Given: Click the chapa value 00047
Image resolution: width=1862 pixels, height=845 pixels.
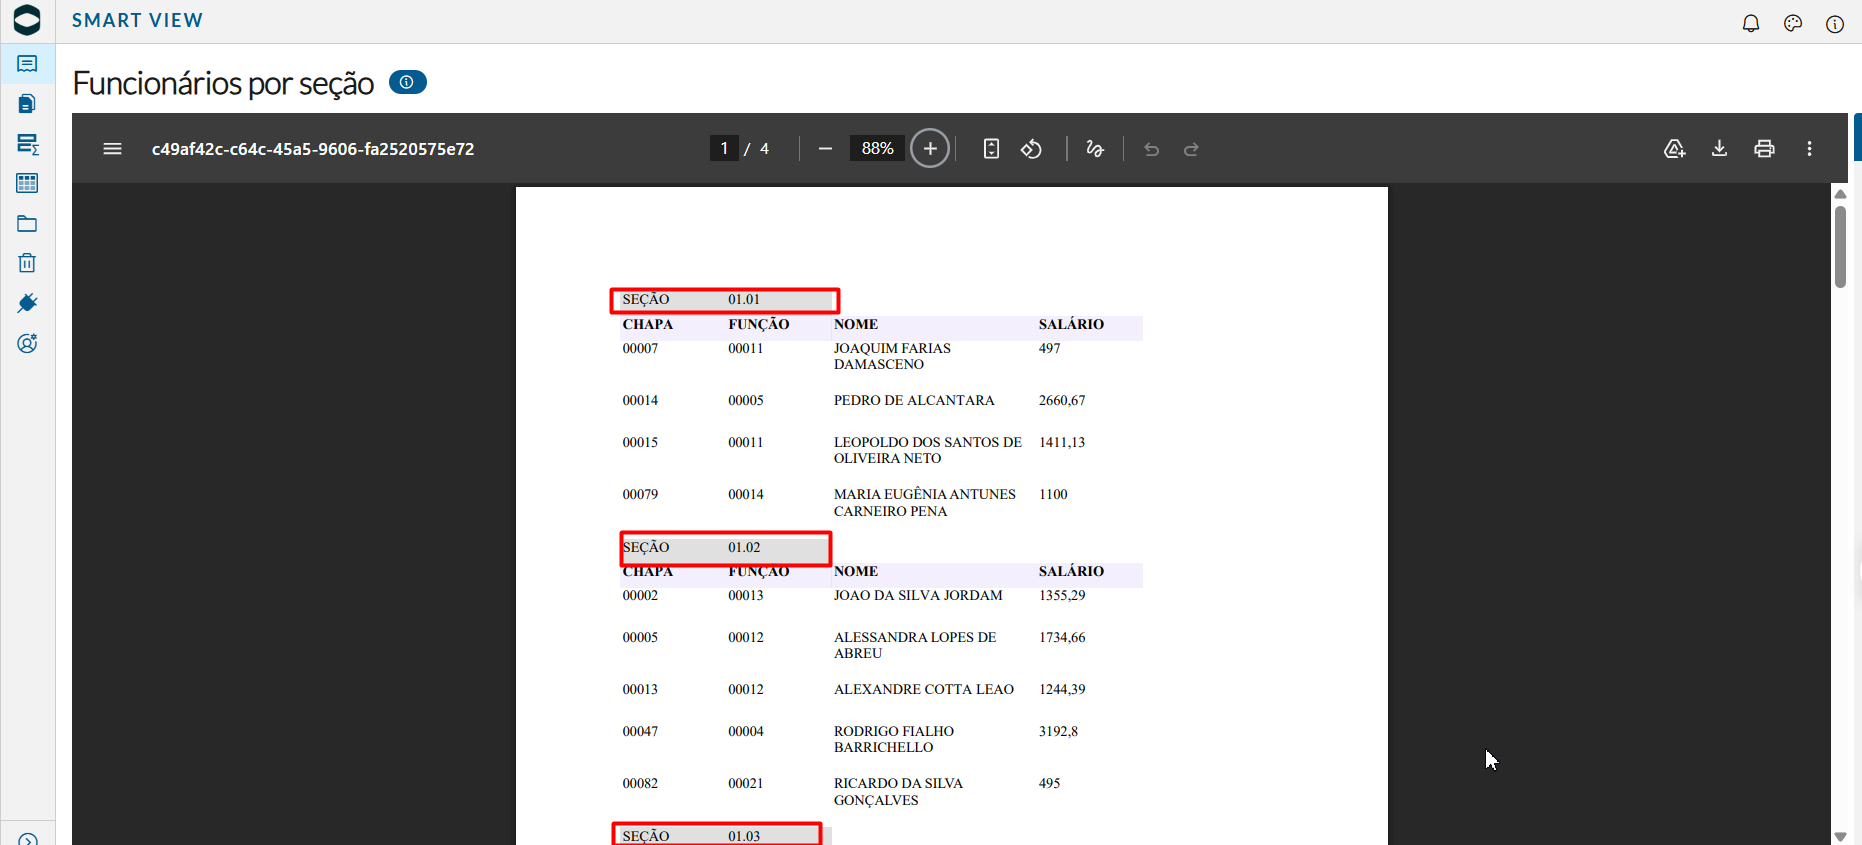Looking at the screenshot, I should 640,731.
